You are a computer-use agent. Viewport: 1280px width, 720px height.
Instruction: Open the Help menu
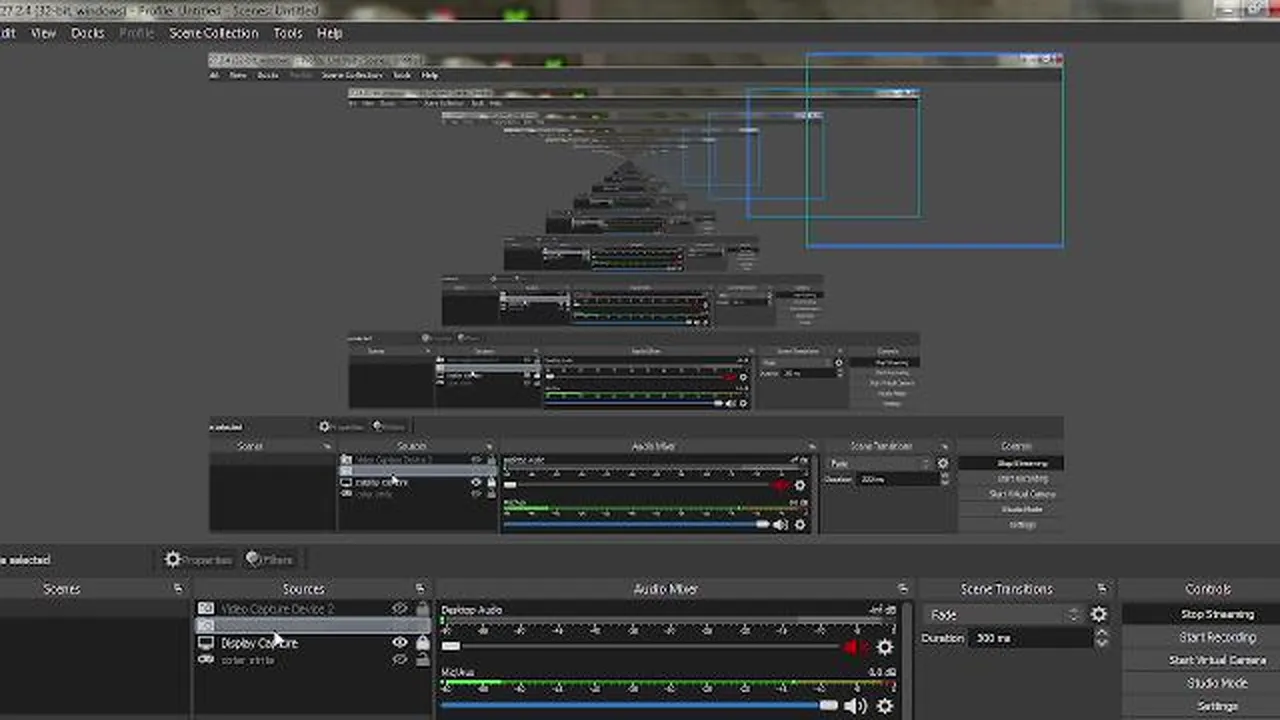pos(330,33)
